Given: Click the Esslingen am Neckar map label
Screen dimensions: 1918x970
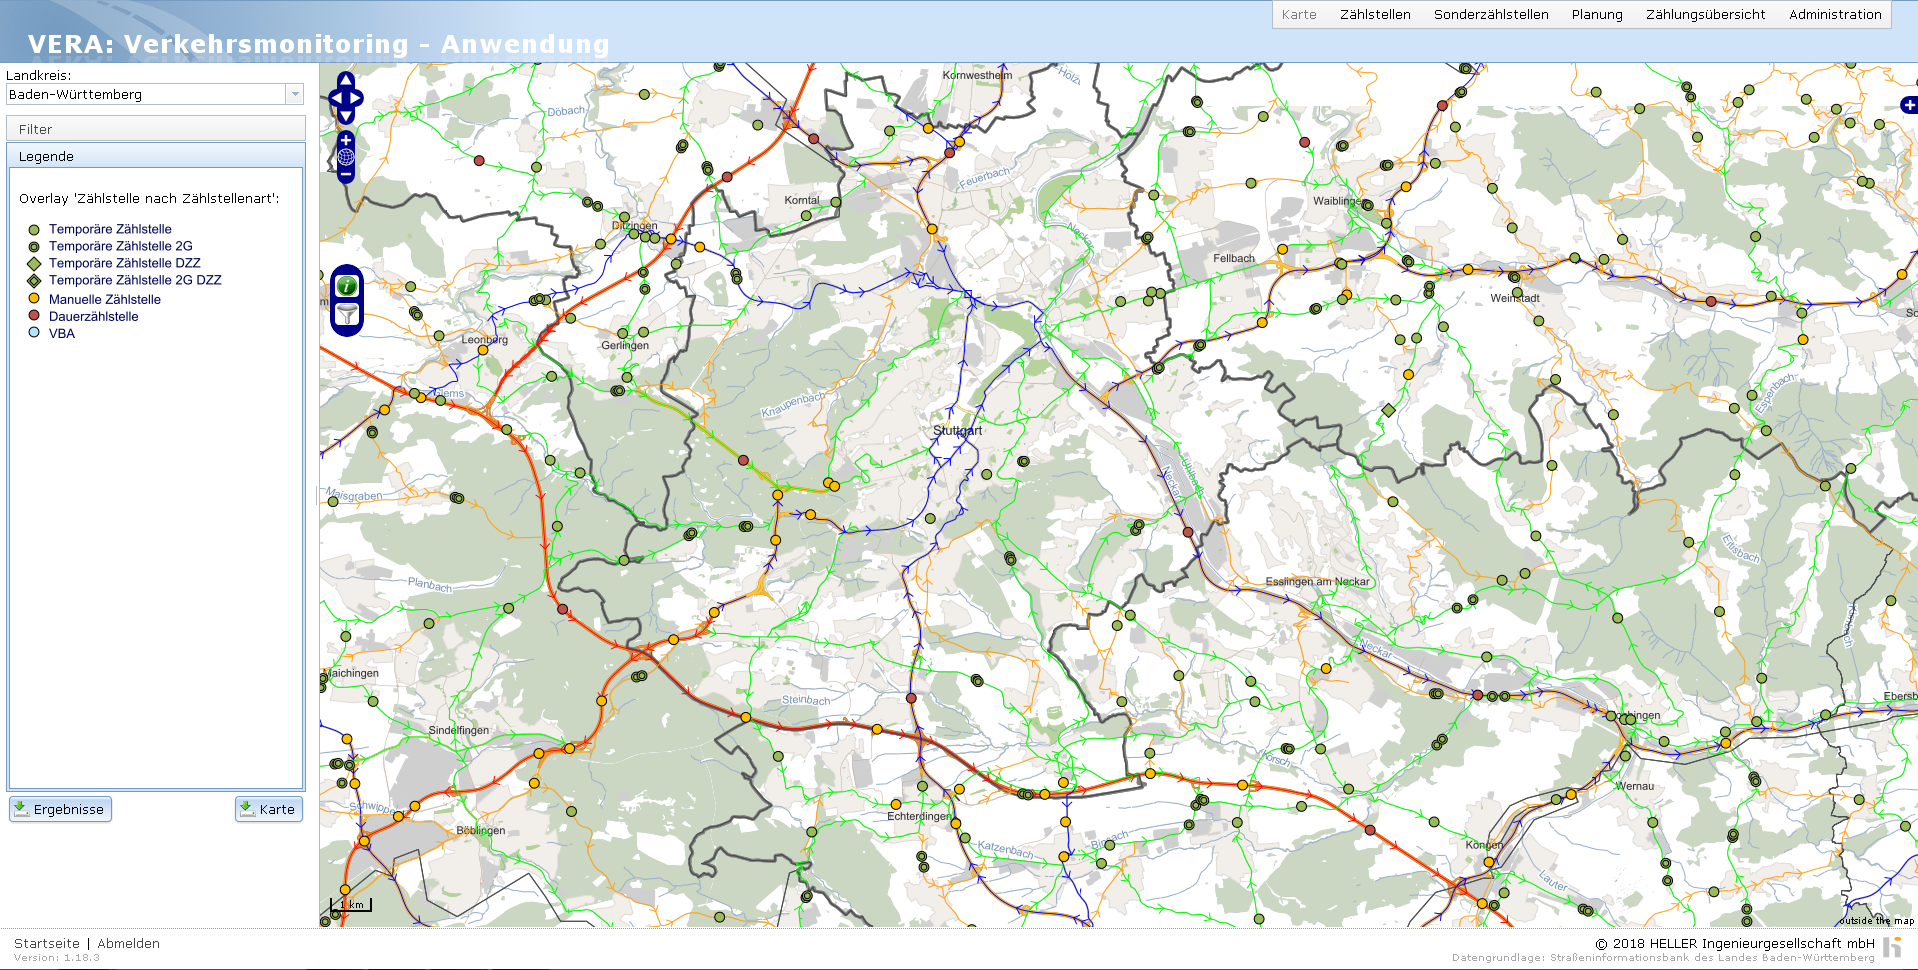Looking at the screenshot, I should point(1317,582).
